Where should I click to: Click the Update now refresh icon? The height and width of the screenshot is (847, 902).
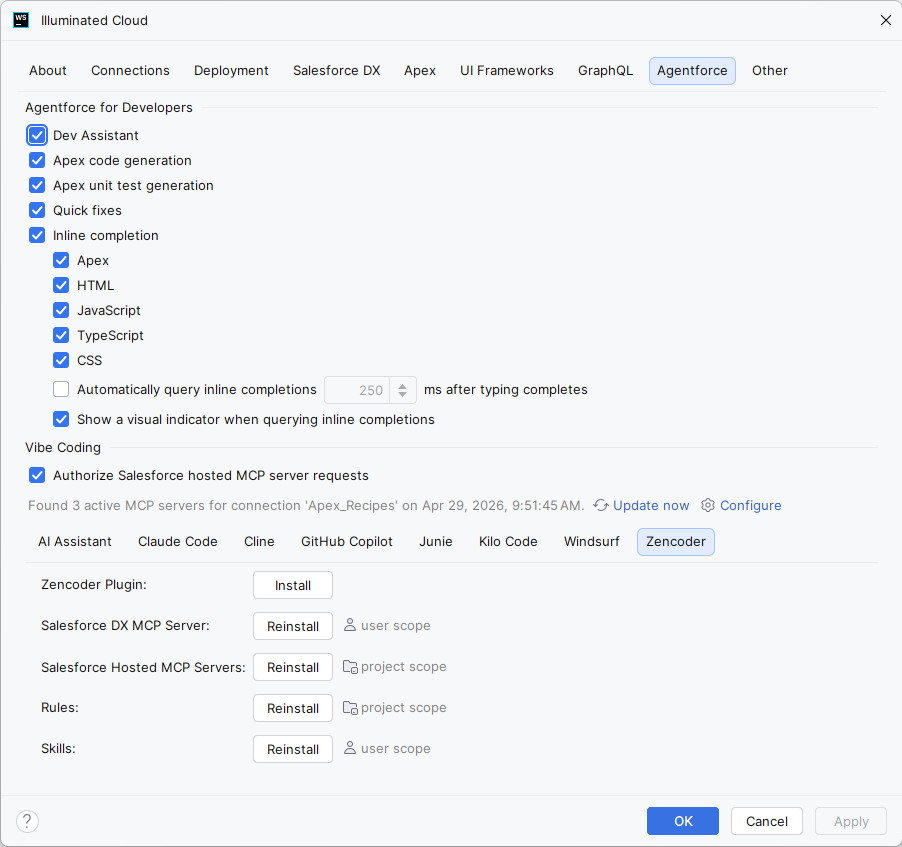(601, 505)
